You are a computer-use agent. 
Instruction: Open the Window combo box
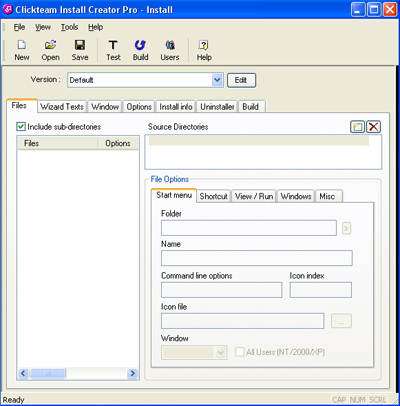tap(194, 353)
